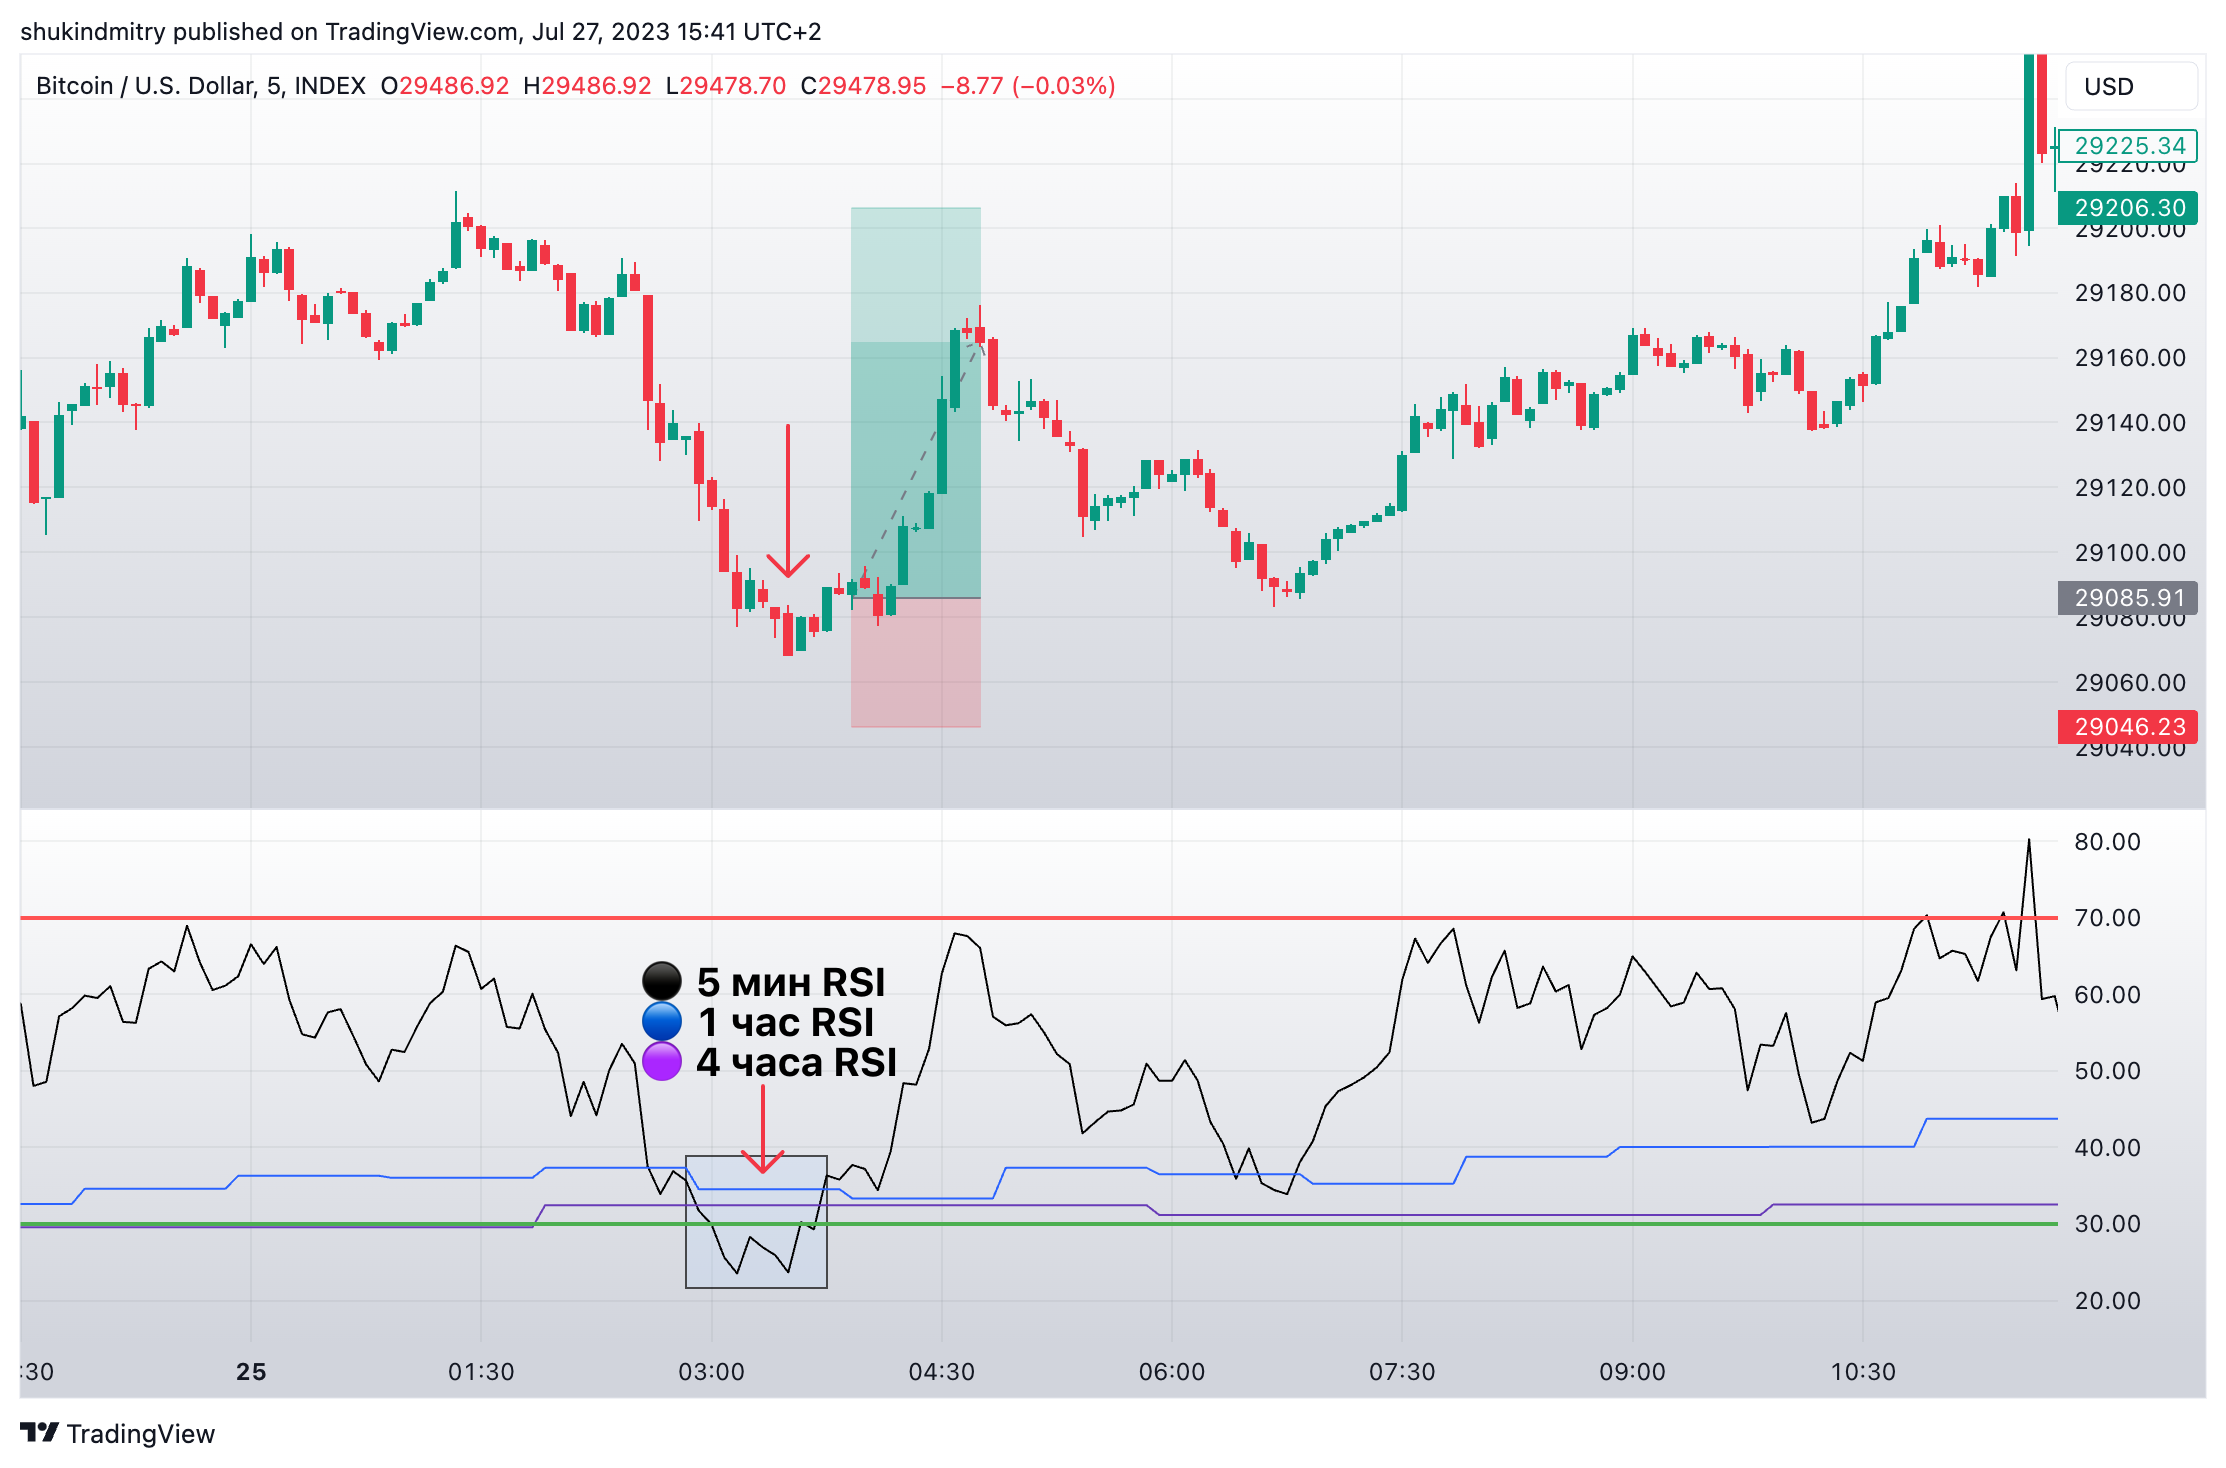
Task: Click the 03:00 time axis label
Action: (x=711, y=1371)
